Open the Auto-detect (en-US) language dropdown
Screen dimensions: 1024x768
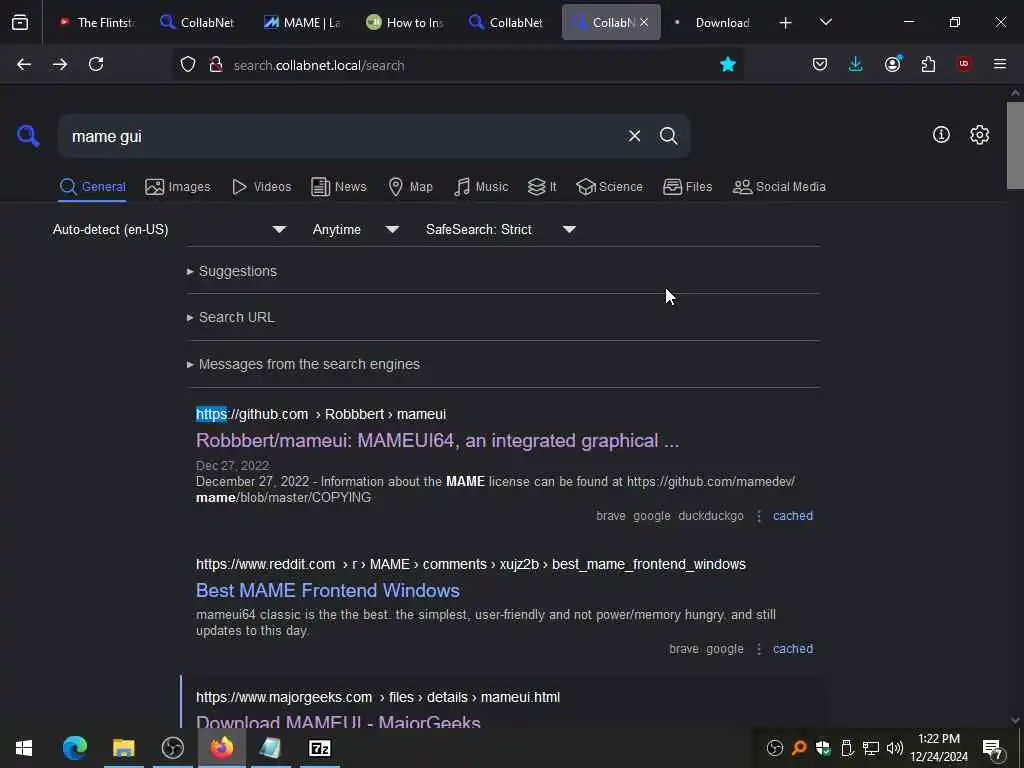[x=170, y=229]
